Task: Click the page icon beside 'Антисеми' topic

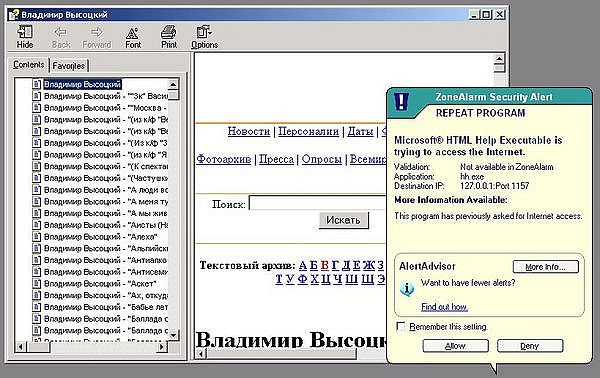Action: coord(36,272)
